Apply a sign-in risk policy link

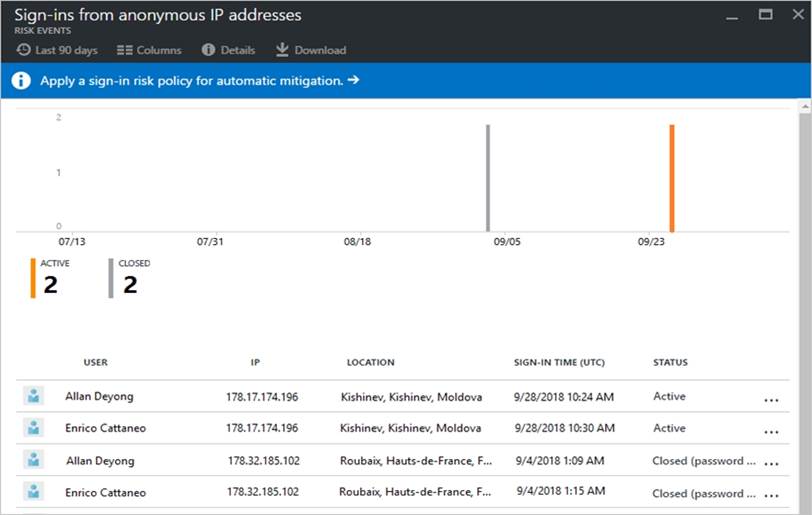click(199, 81)
